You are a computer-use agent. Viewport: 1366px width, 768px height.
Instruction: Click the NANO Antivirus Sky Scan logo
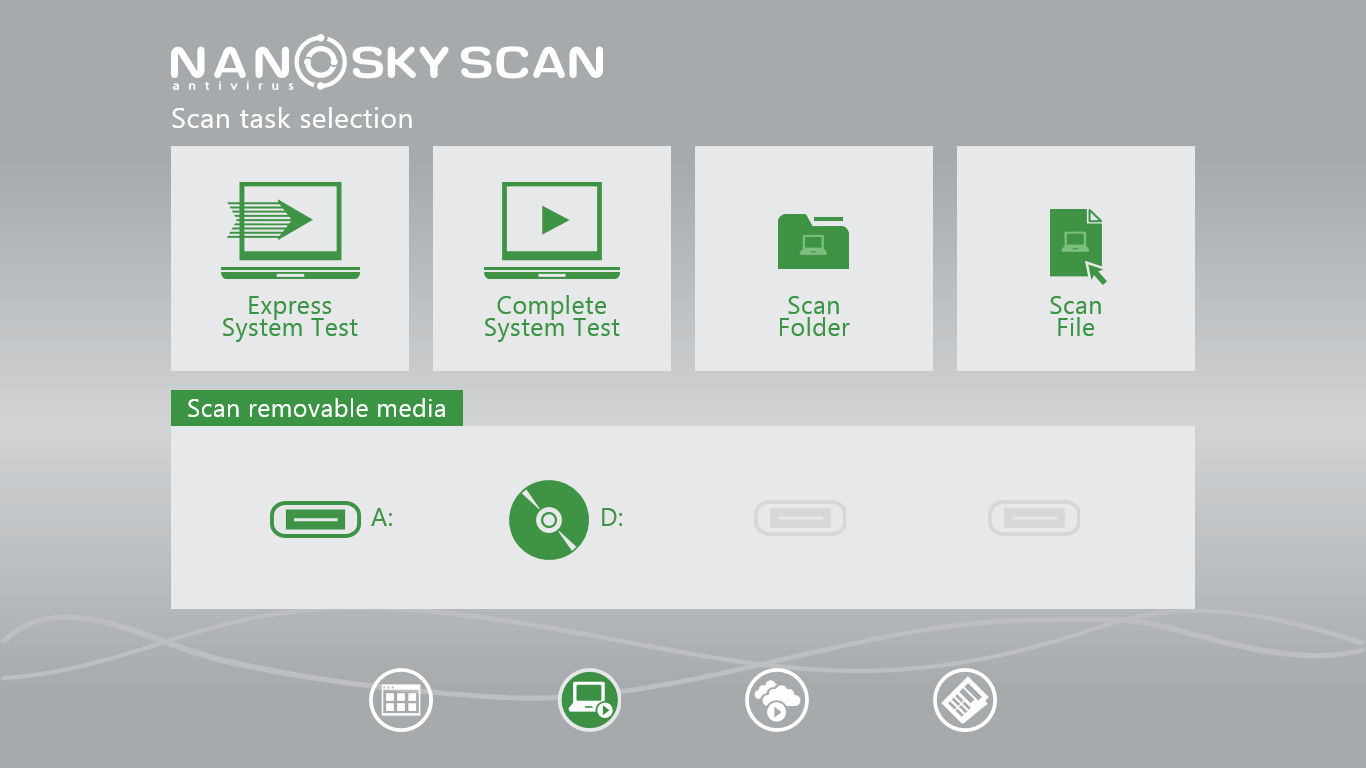(386, 61)
